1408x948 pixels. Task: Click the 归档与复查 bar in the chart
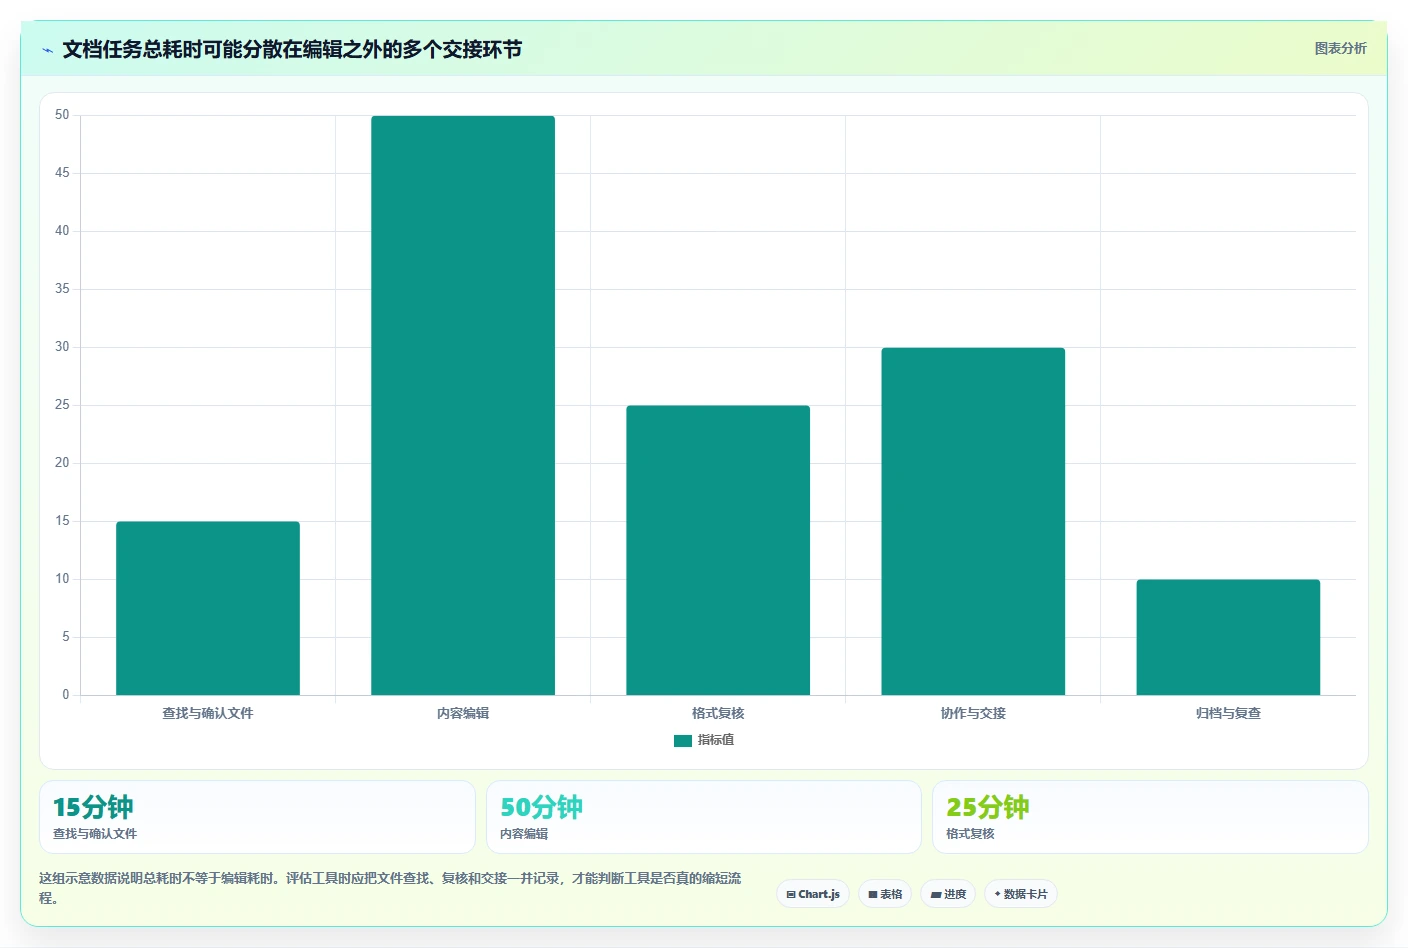(1228, 637)
